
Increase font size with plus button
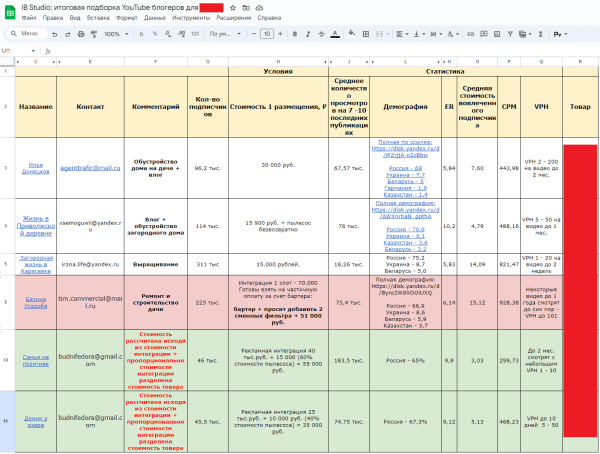pyautogui.click(x=280, y=34)
